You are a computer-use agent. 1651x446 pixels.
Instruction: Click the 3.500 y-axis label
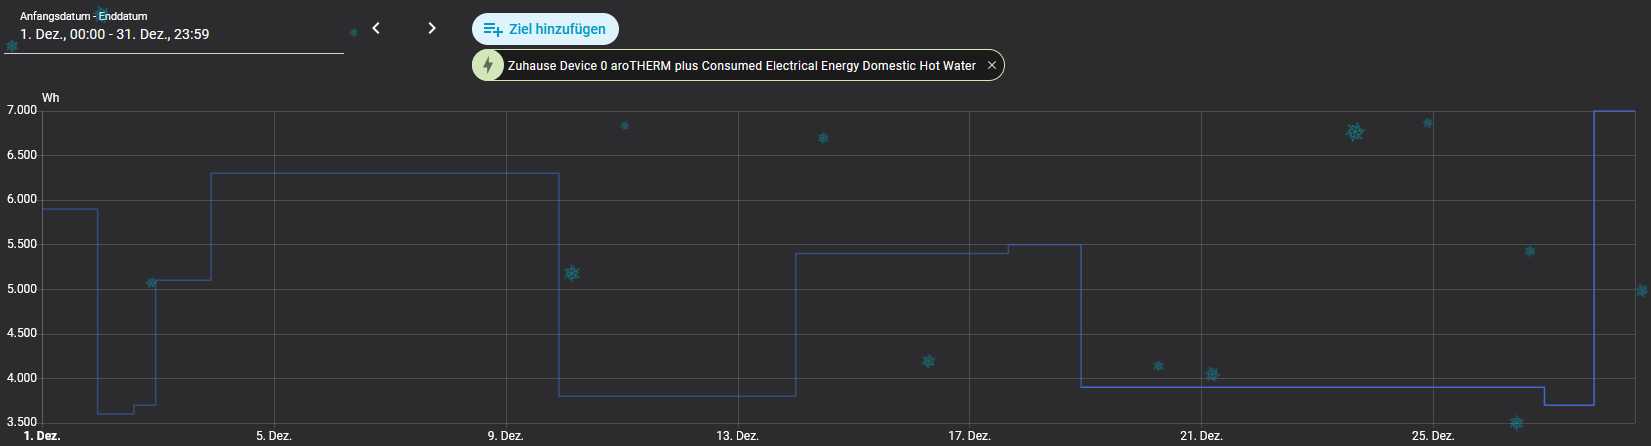[22, 422]
